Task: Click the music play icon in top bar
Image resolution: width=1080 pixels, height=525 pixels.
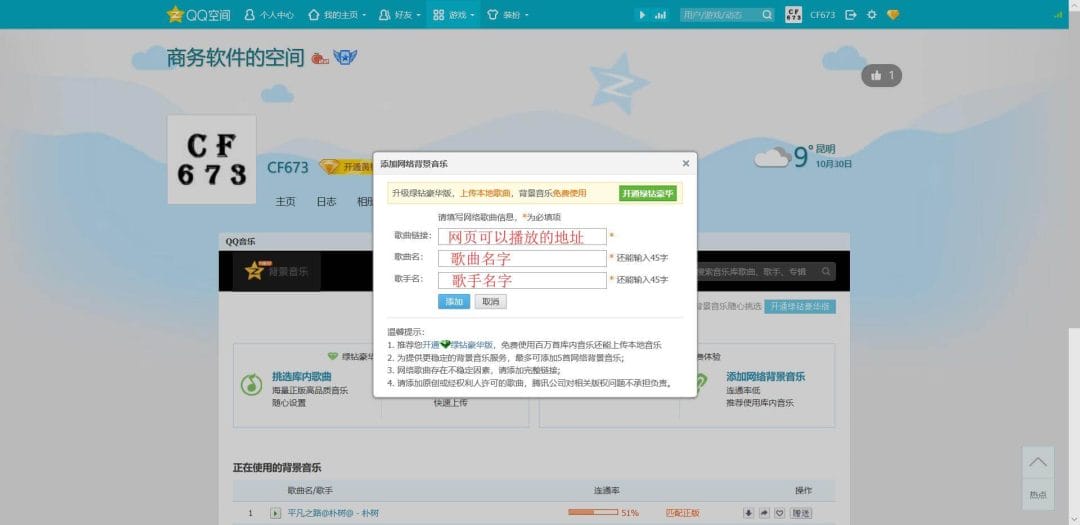Action: point(642,14)
